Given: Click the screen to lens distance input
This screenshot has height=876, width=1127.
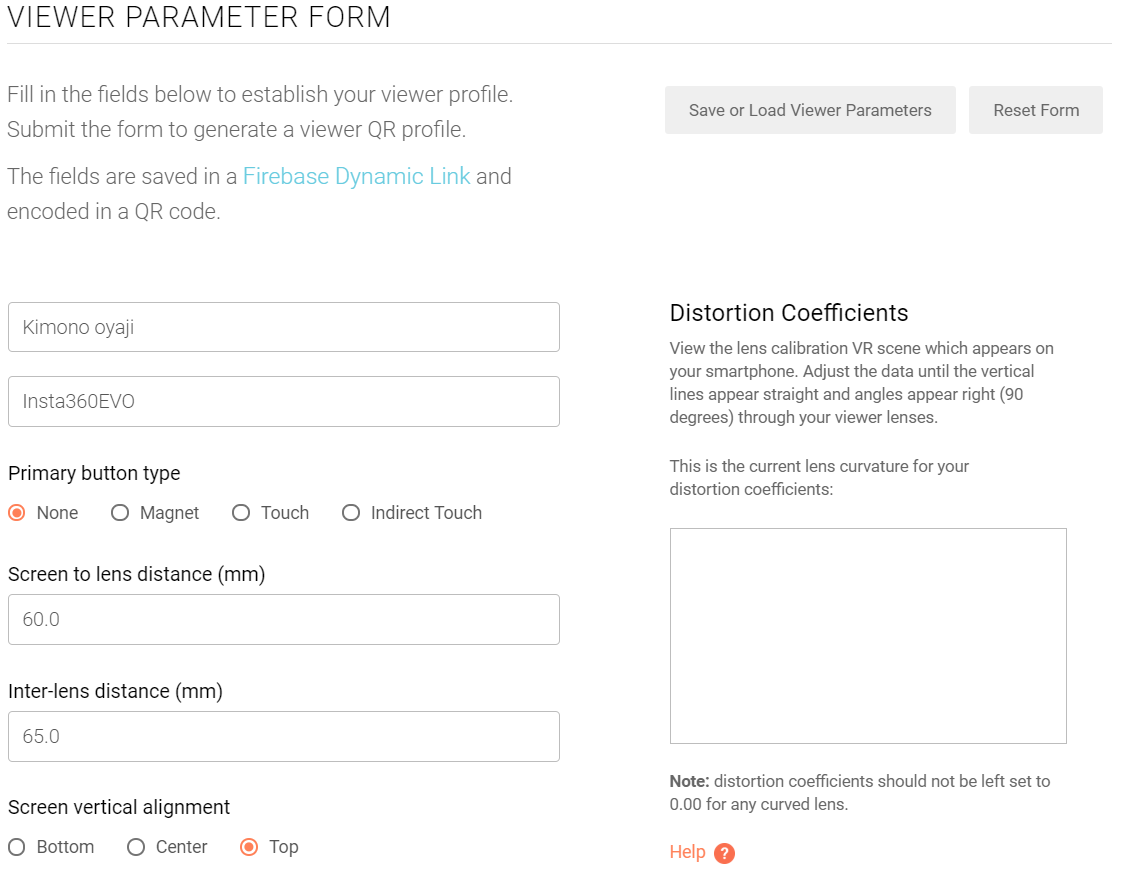Looking at the screenshot, I should (283, 620).
